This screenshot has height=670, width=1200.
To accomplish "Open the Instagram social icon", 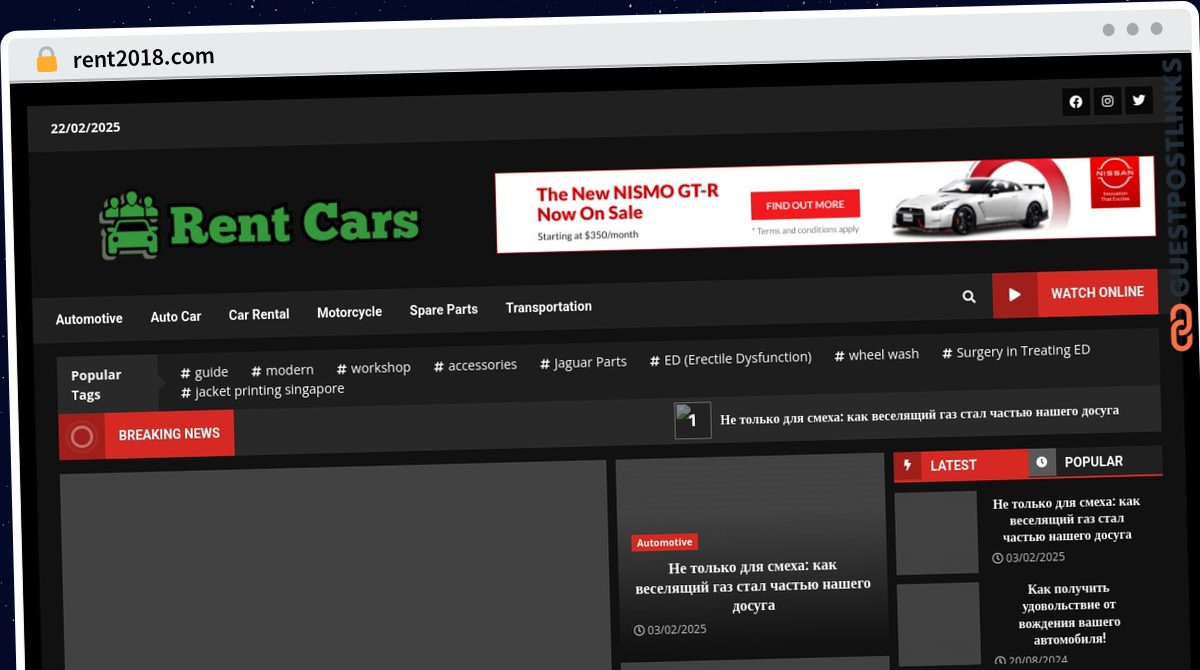I will click(1107, 101).
